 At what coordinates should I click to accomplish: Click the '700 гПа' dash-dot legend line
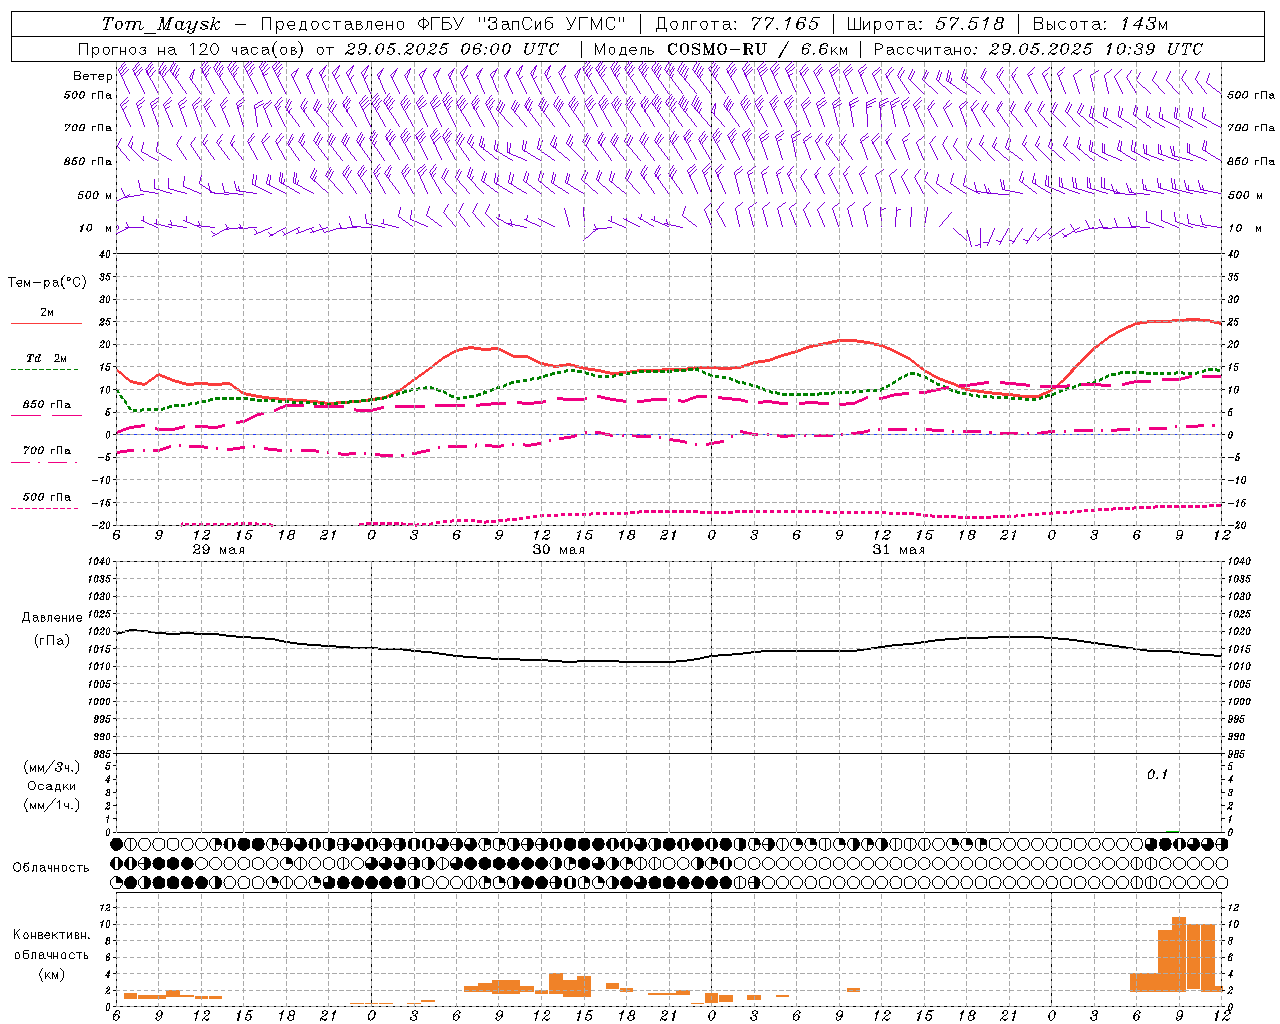coord(44,462)
